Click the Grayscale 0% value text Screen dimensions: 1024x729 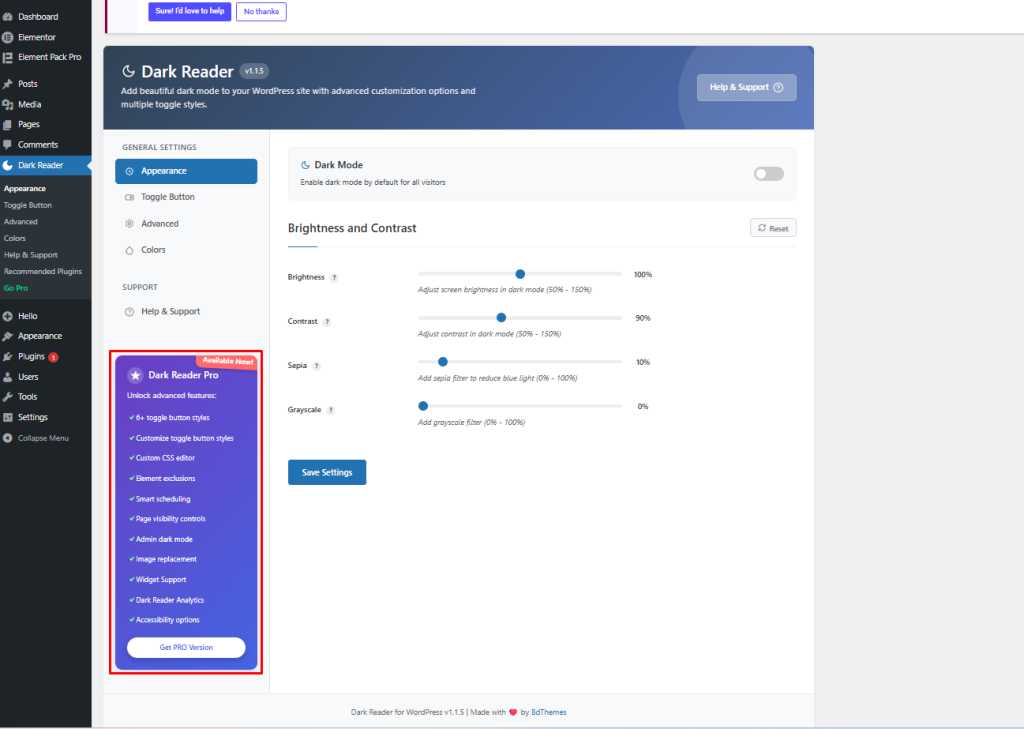(643, 407)
